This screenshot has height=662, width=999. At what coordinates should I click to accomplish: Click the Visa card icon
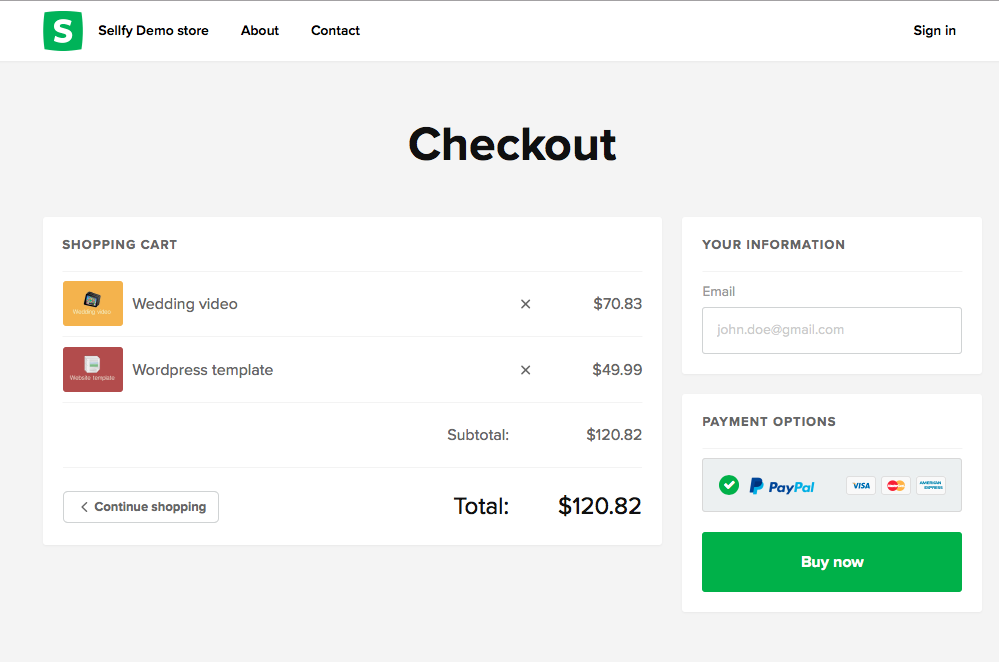tap(860, 485)
